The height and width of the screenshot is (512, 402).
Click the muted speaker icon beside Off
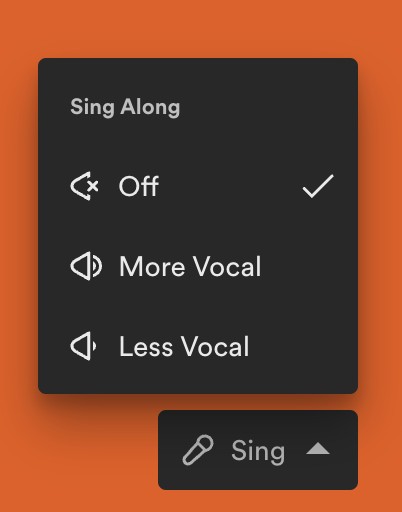85,186
